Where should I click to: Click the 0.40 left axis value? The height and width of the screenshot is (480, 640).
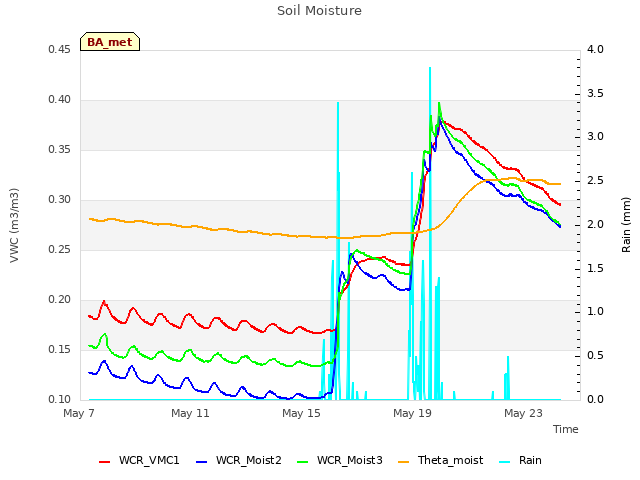(x=60, y=100)
